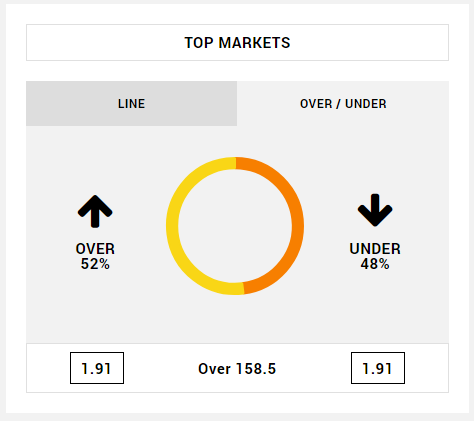Image resolution: width=474 pixels, height=421 pixels.
Task: Click the empty center of the donut chart
Action: (x=235, y=226)
